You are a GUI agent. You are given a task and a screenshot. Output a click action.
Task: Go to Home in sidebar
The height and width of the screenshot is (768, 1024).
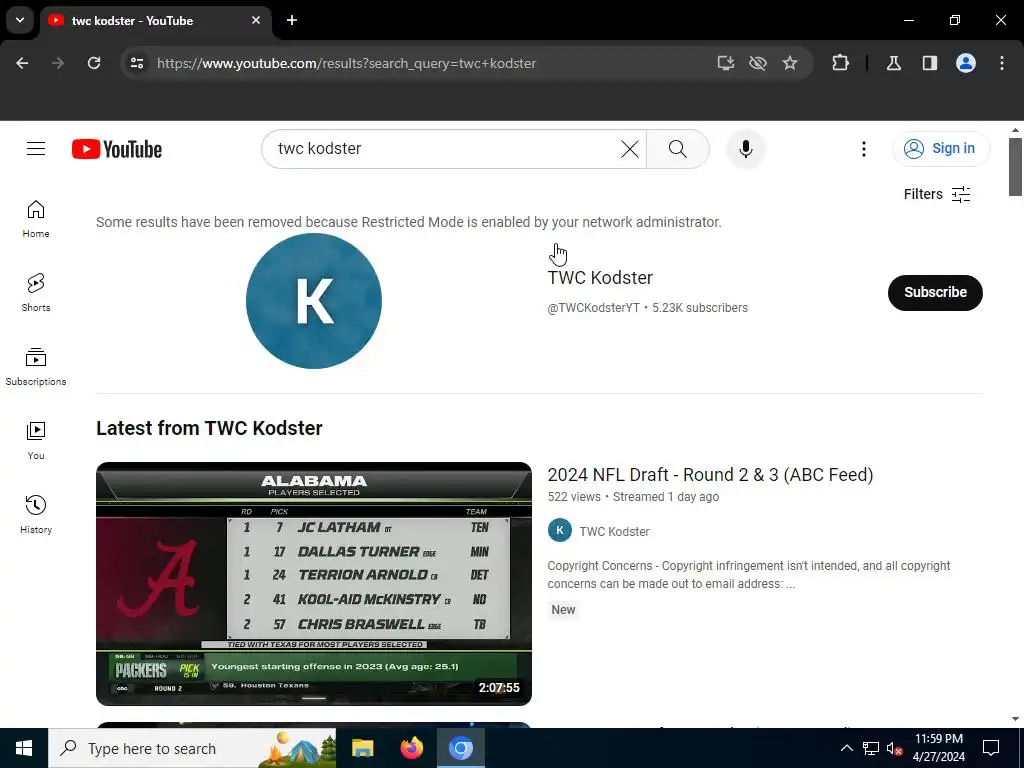36,219
